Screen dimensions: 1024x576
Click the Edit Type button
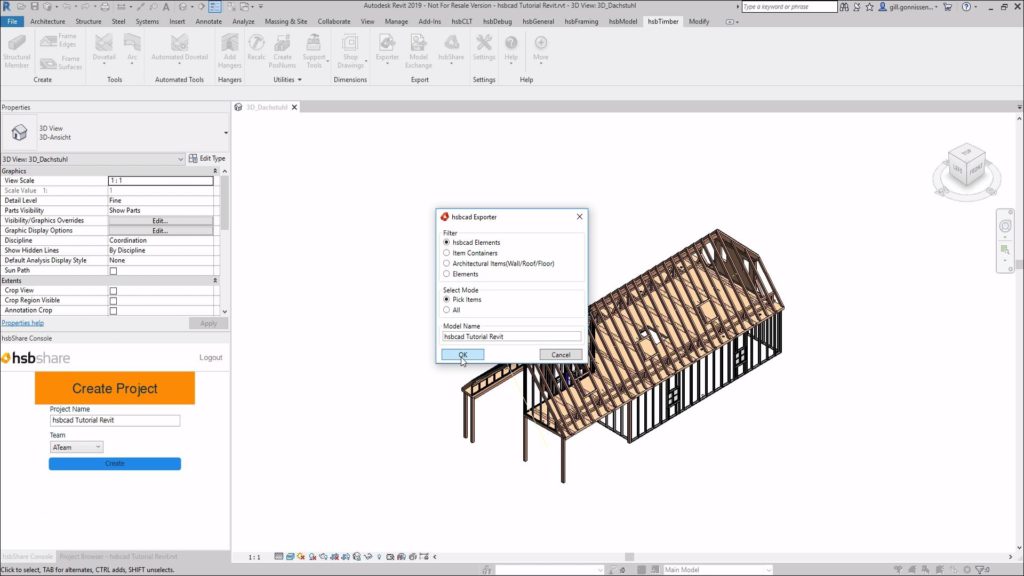click(207, 159)
